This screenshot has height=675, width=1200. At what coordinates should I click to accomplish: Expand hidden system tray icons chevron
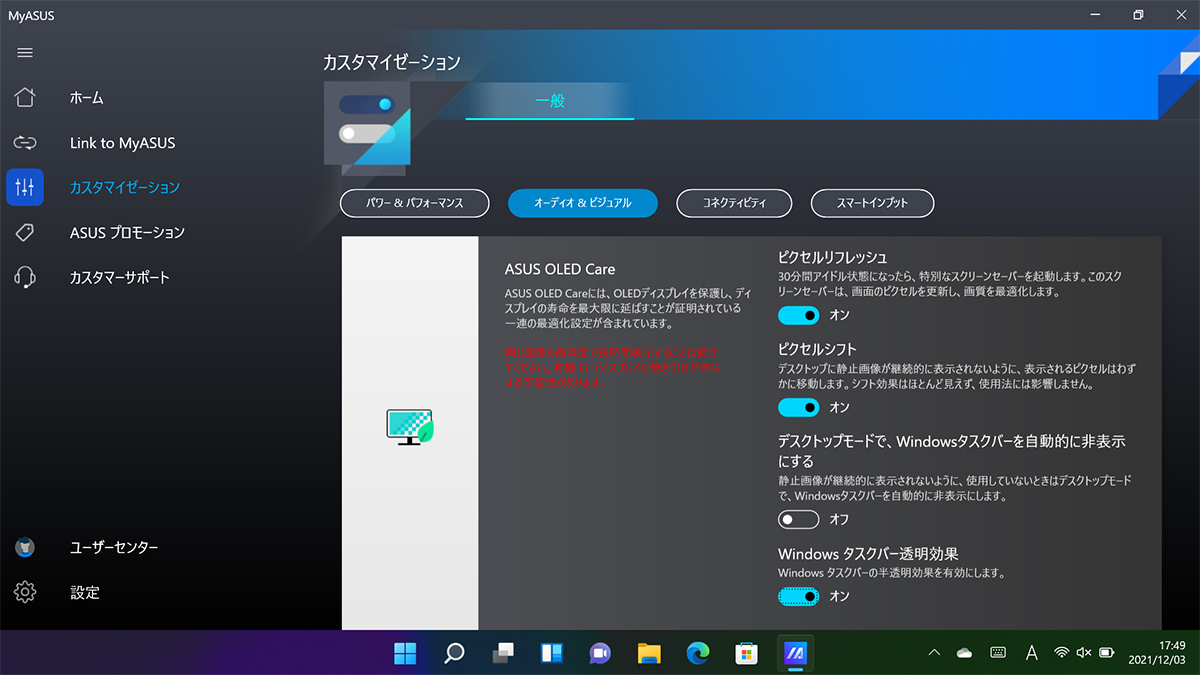[x=934, y=653]
